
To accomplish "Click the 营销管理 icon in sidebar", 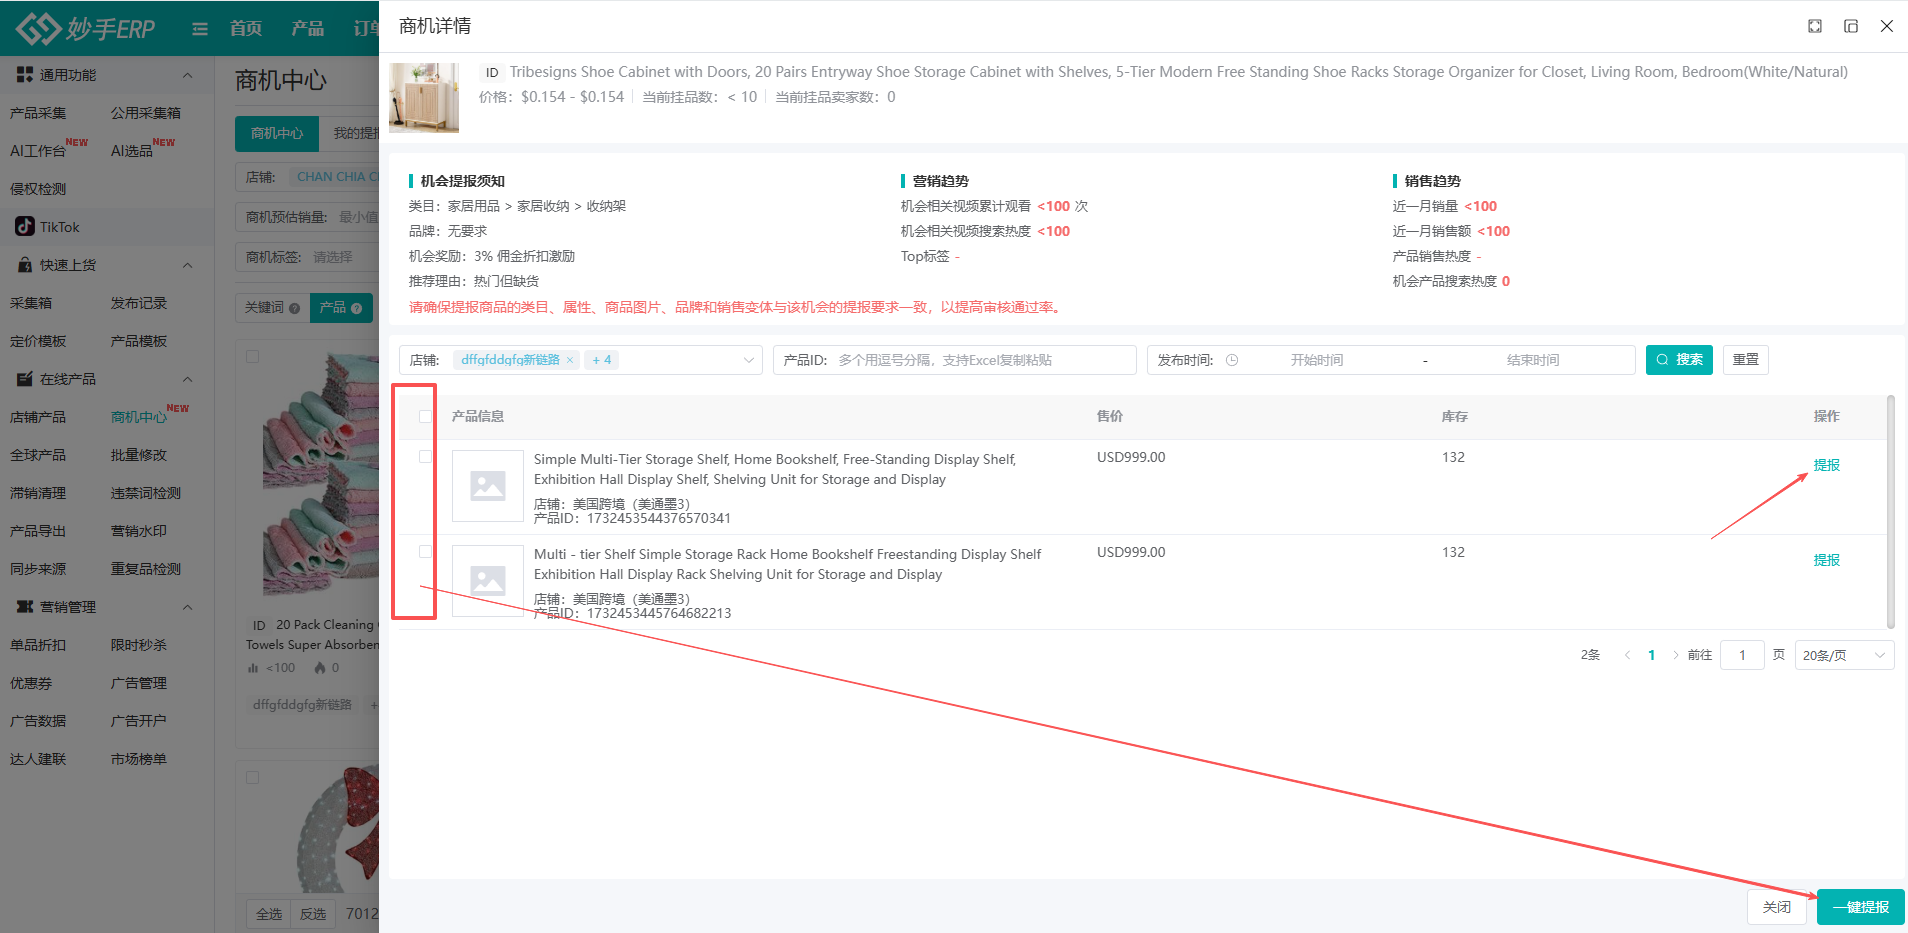I will [25, 607].
